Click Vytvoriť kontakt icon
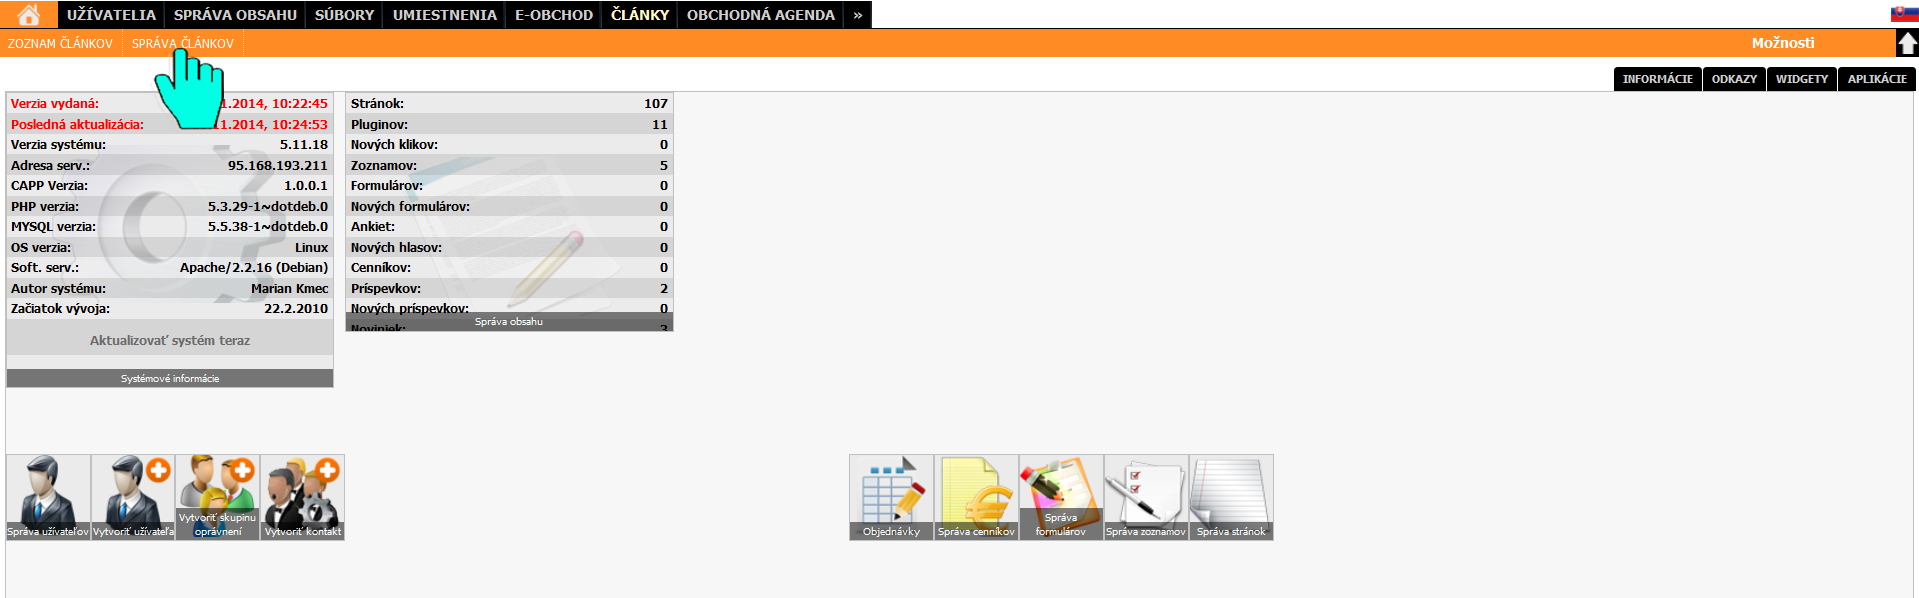 302,497
